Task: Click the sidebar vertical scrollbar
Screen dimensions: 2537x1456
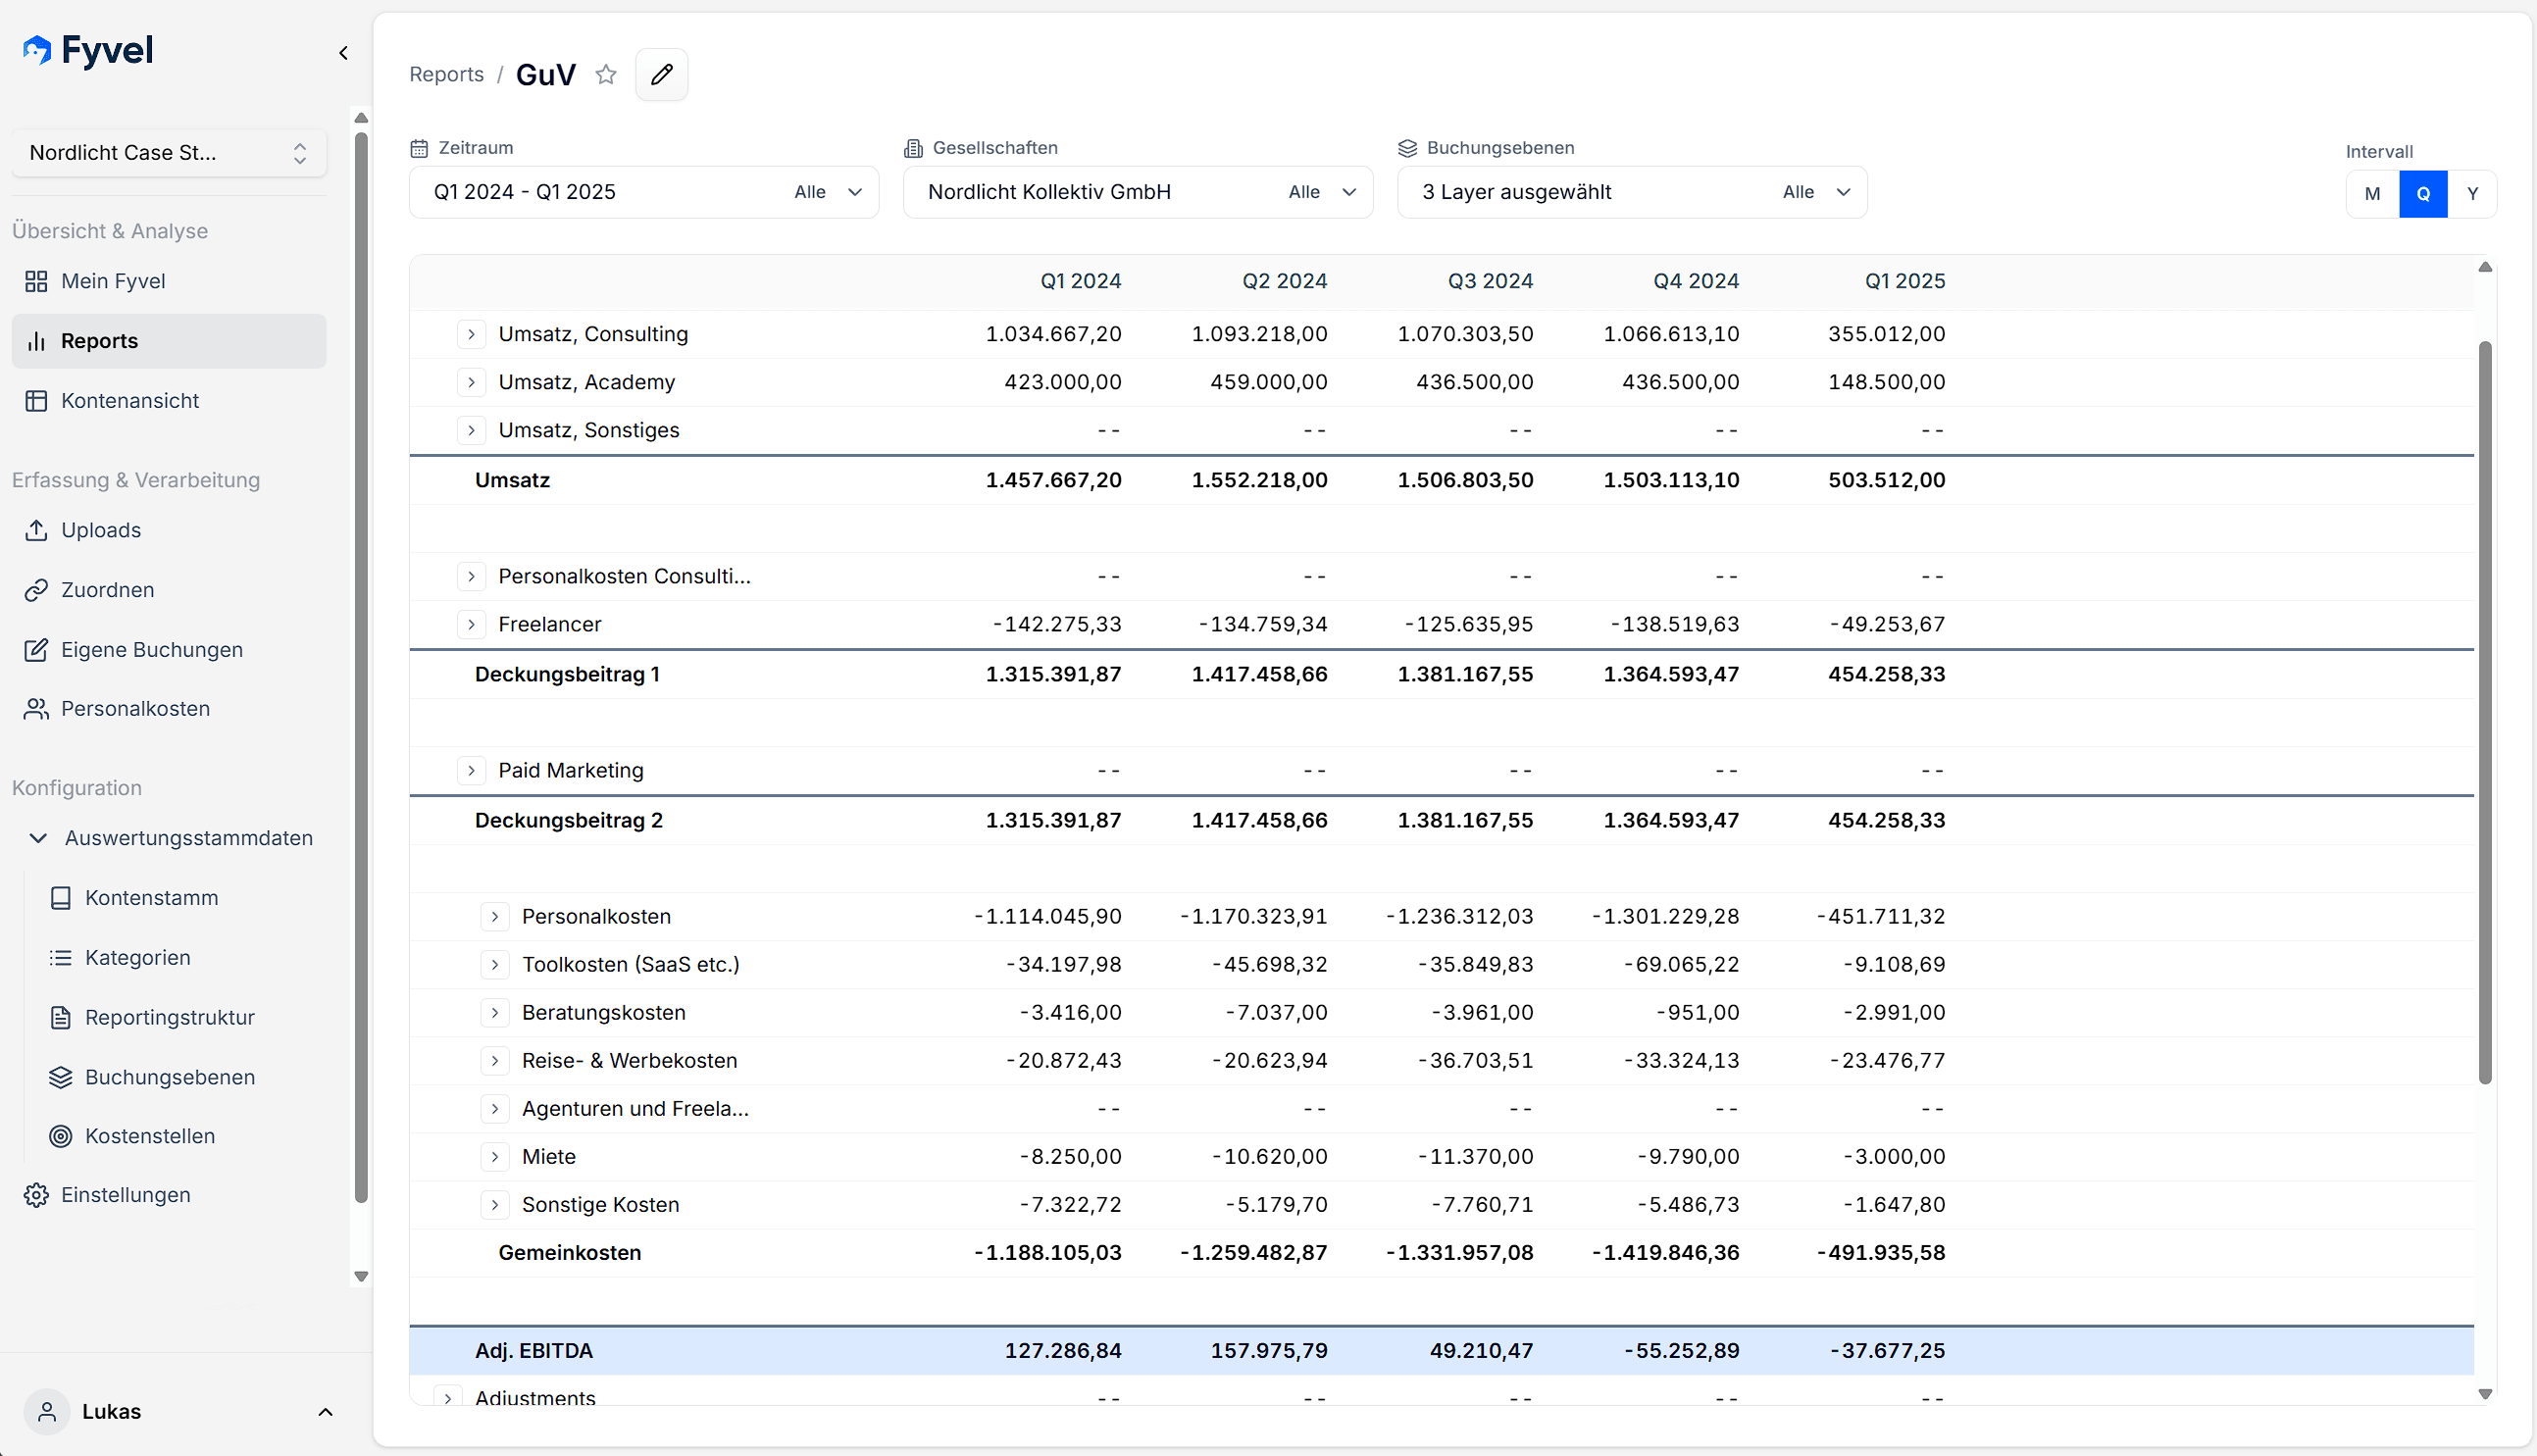Action: 361,668
